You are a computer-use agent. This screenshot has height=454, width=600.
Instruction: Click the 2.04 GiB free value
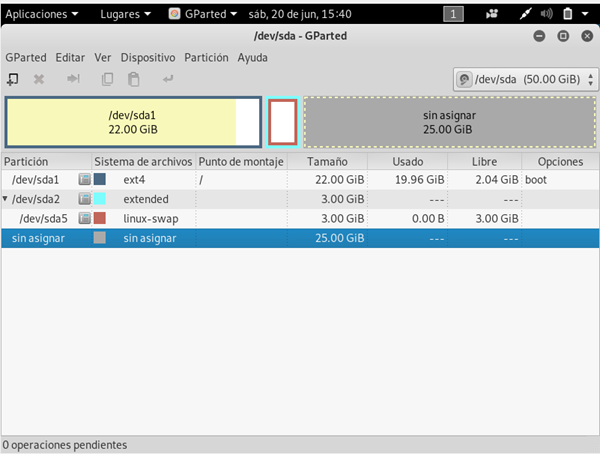click(x=497, y=180)
